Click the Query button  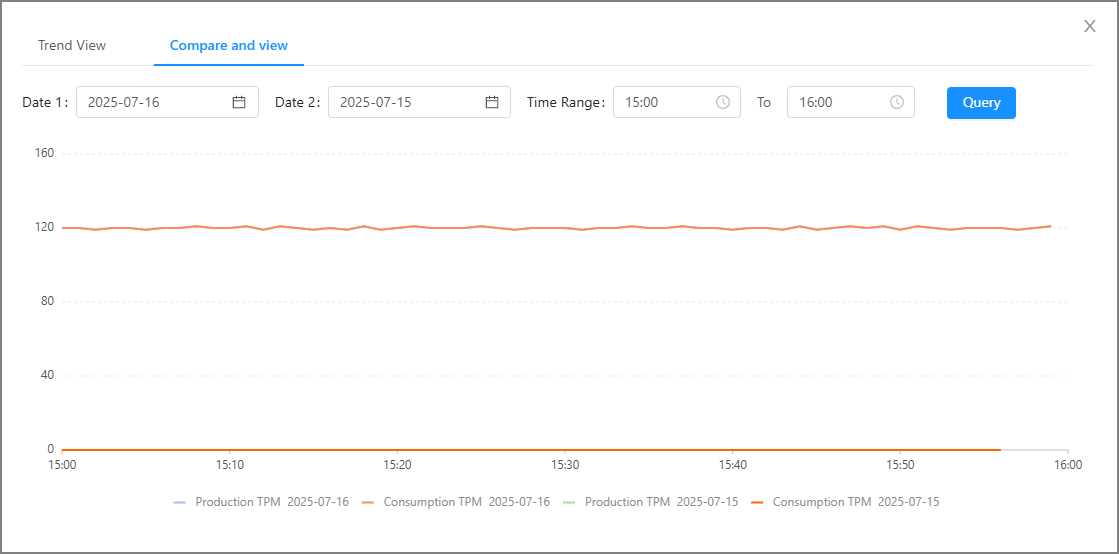(x=981, y=102)
